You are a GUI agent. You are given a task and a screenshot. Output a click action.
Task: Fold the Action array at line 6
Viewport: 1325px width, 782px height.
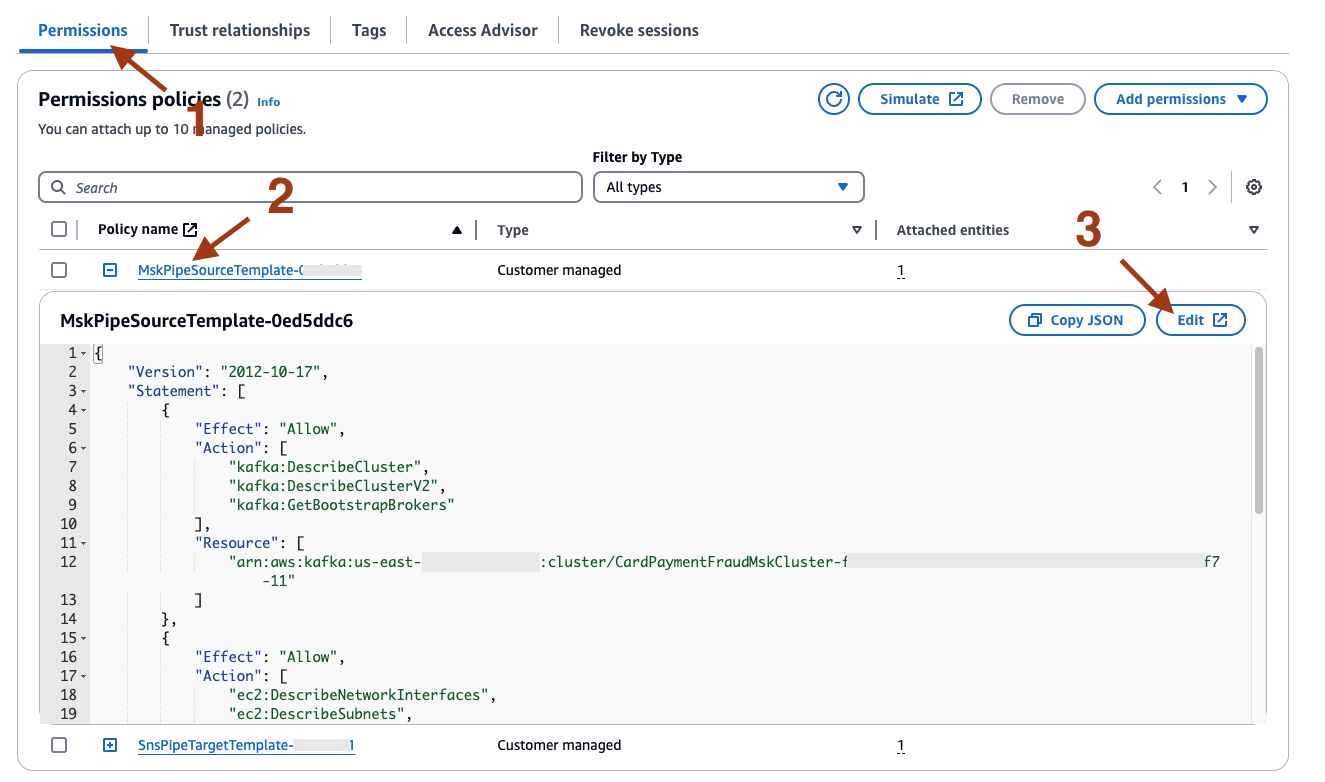click(x=84, y=448)
